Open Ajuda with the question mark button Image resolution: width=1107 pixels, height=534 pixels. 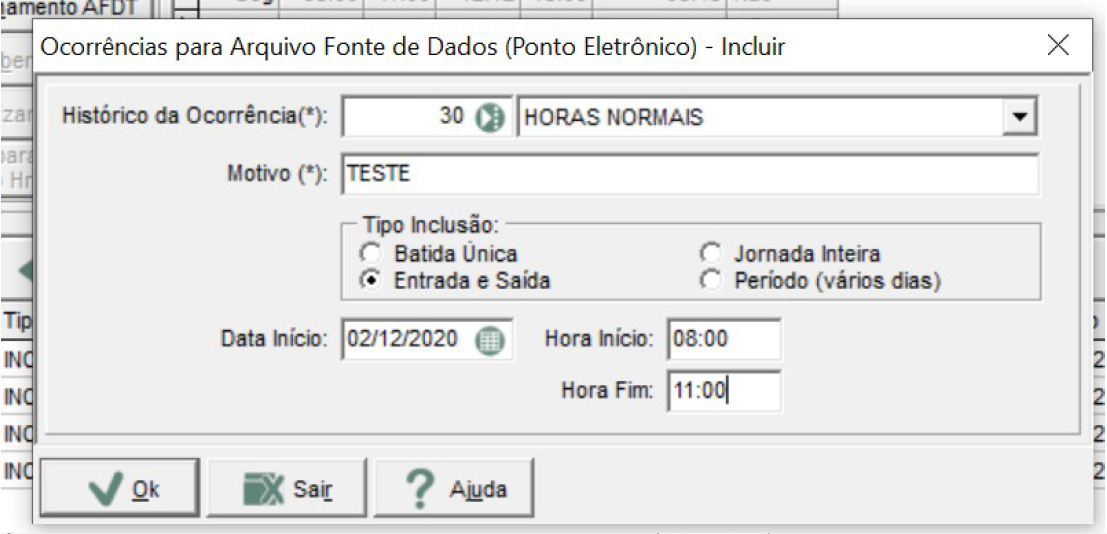pos(454,490)
